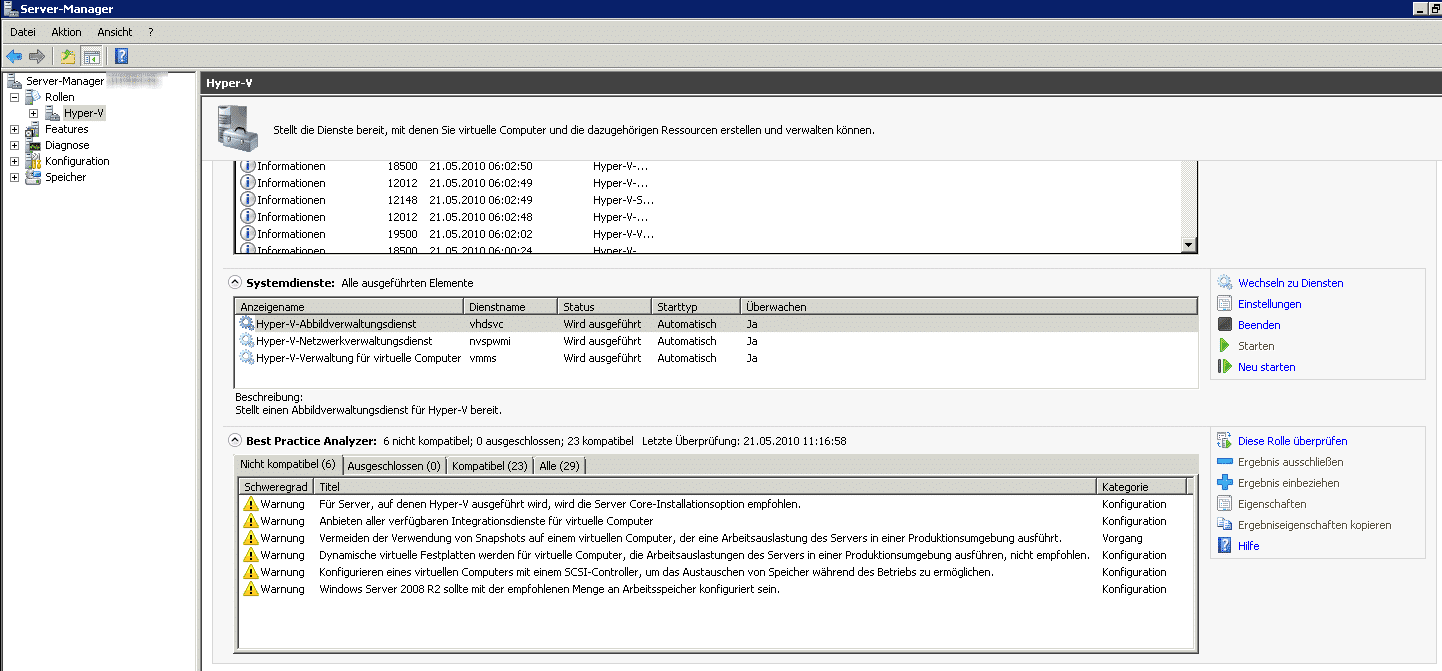Expand the Konfiguration tree node
The width and height of the screenshot is (1442, 671).
pos(14,161)
